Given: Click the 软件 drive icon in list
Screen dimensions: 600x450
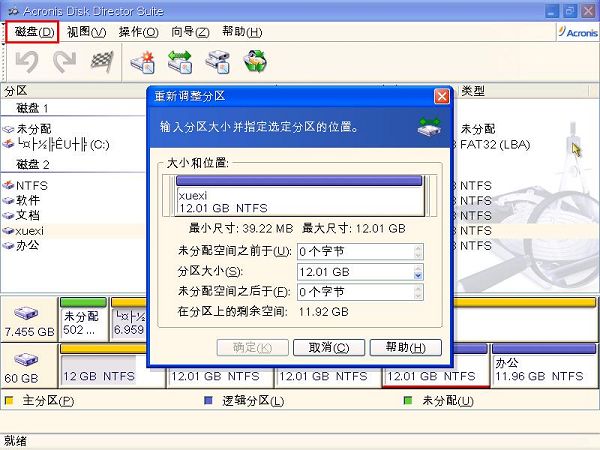Looking at the screenshot, I should [x=8, y=201].
